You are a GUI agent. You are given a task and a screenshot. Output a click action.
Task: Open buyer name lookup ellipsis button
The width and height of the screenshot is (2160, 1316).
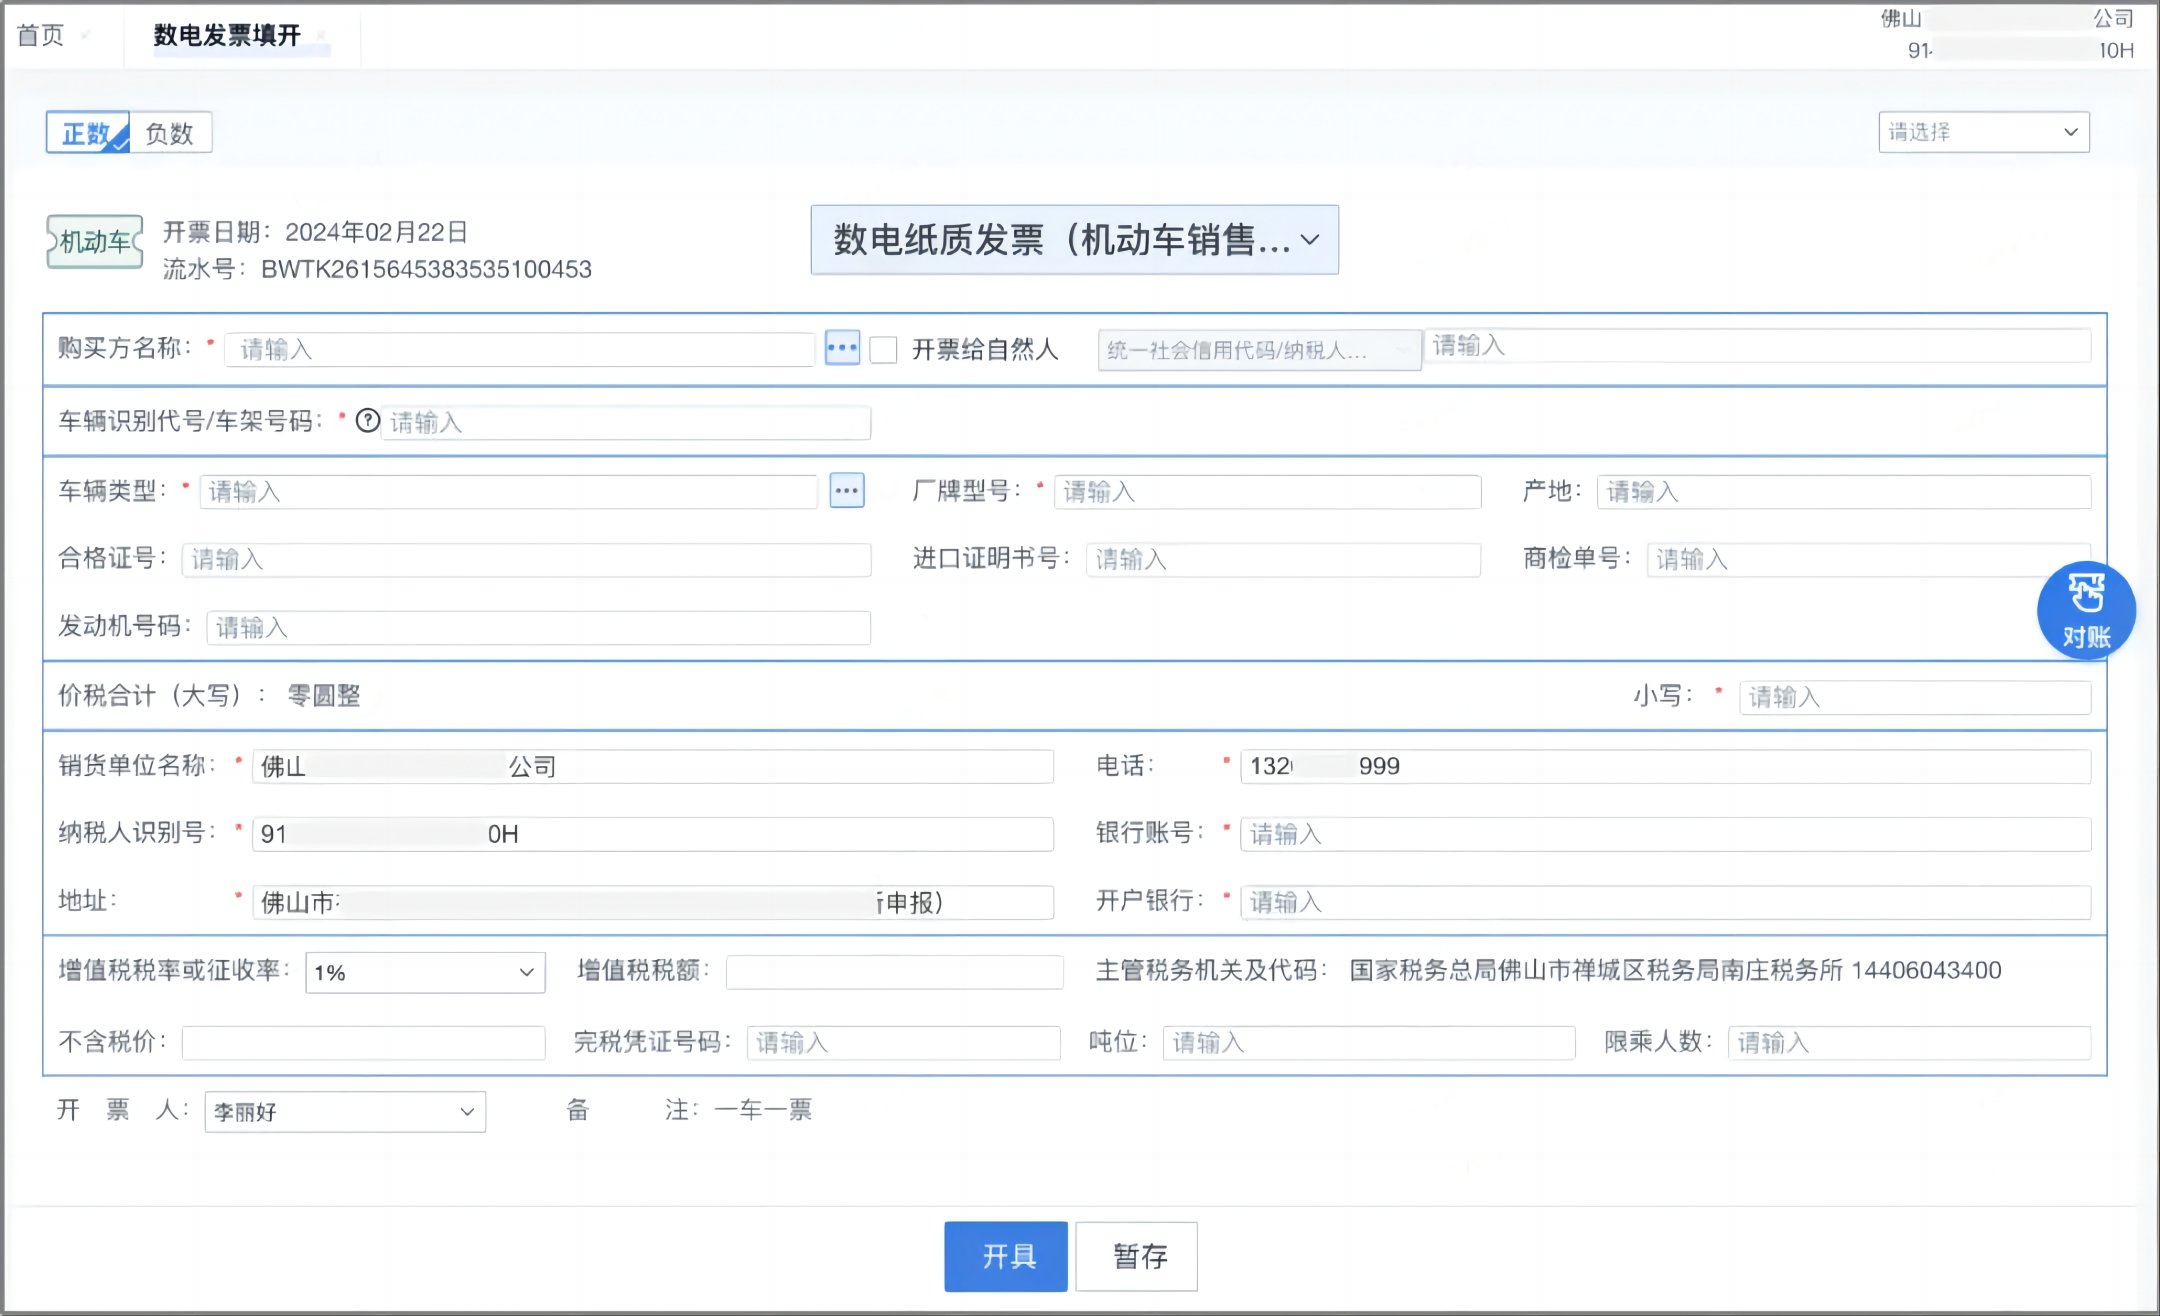click(842, 348)
